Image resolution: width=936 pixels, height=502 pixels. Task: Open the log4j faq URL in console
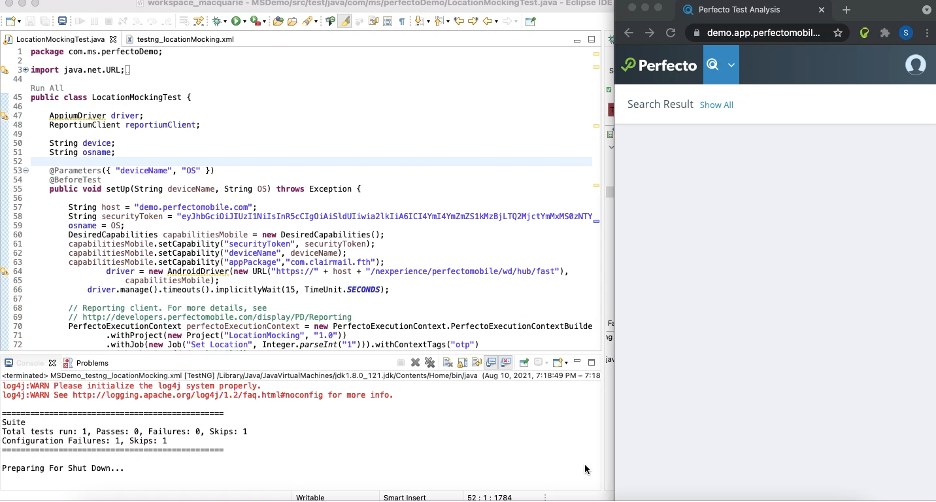pyautogui.click(x=198, y=395)
